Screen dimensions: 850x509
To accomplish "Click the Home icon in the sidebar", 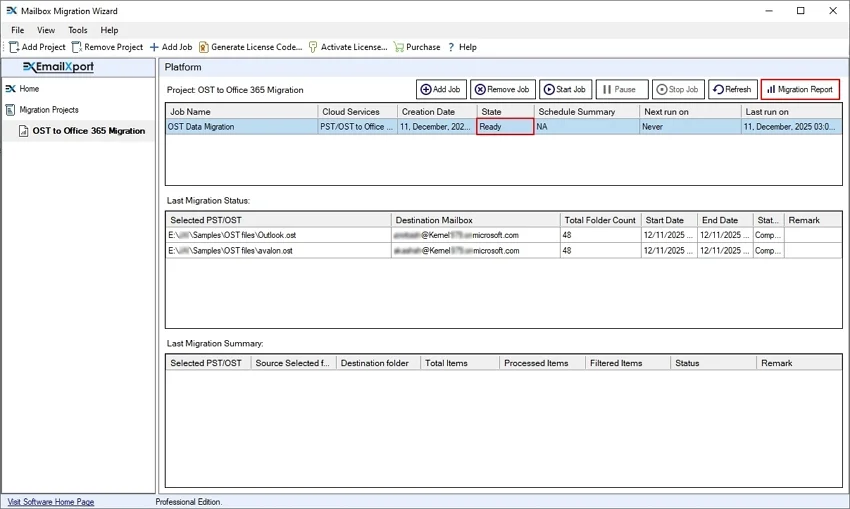I will 10,88.
